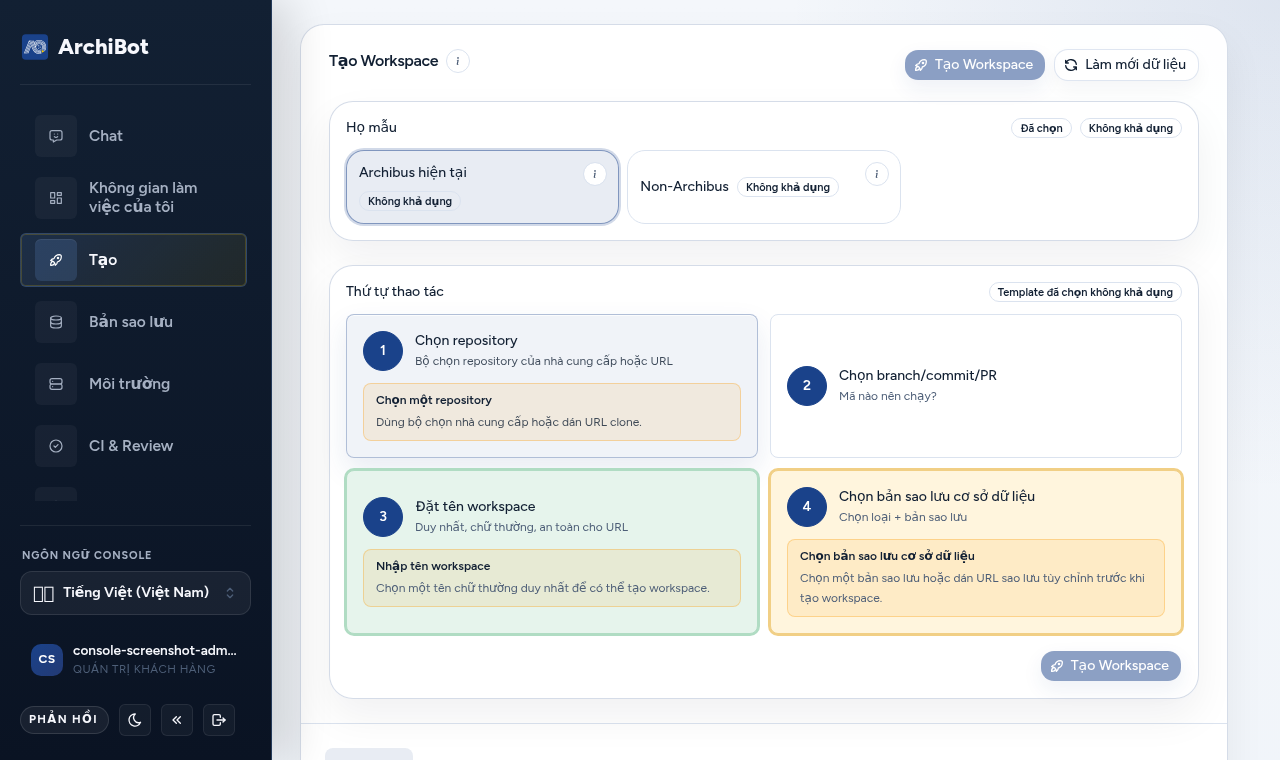The width and height of the screenshot is (1280, 760).
Task: Click step number 2 circle
Action: pyautogui.click(x=807, y=386)
